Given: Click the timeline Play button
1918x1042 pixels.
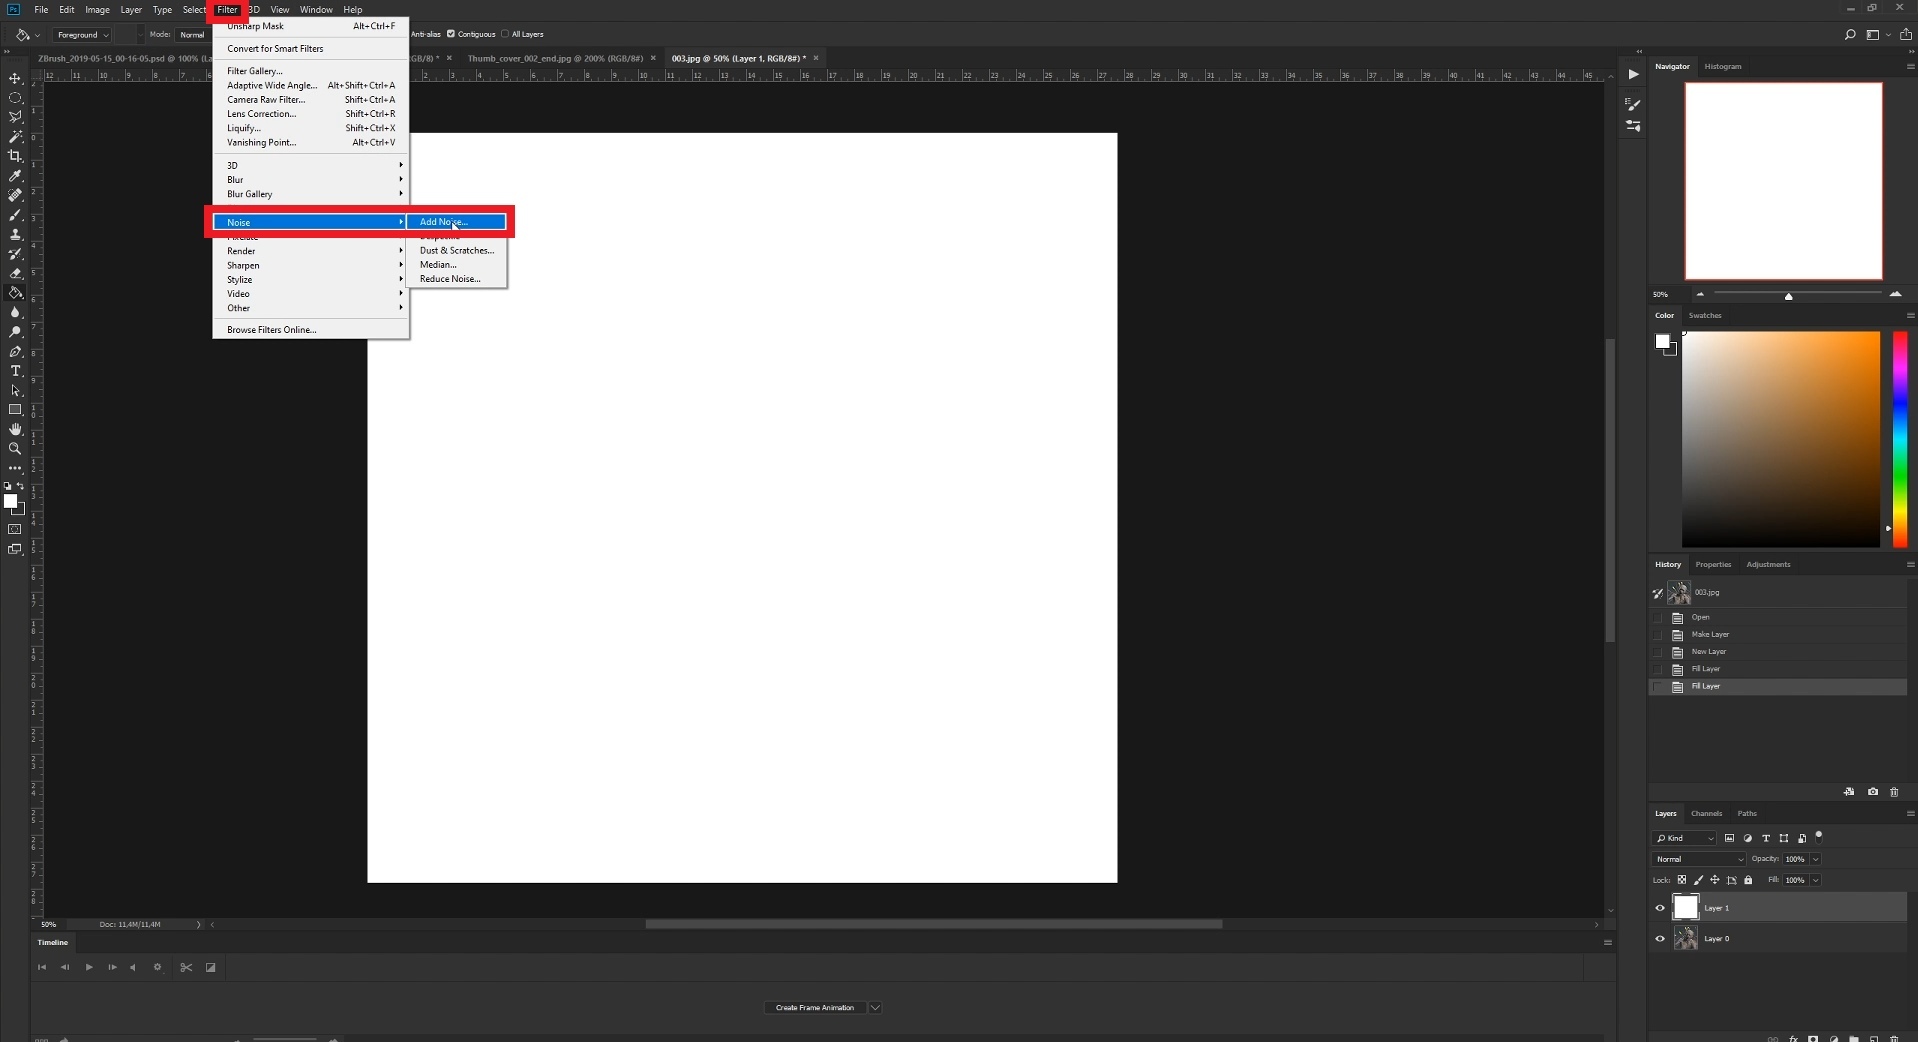Looking at the screenshot, I should coord(89,967).
